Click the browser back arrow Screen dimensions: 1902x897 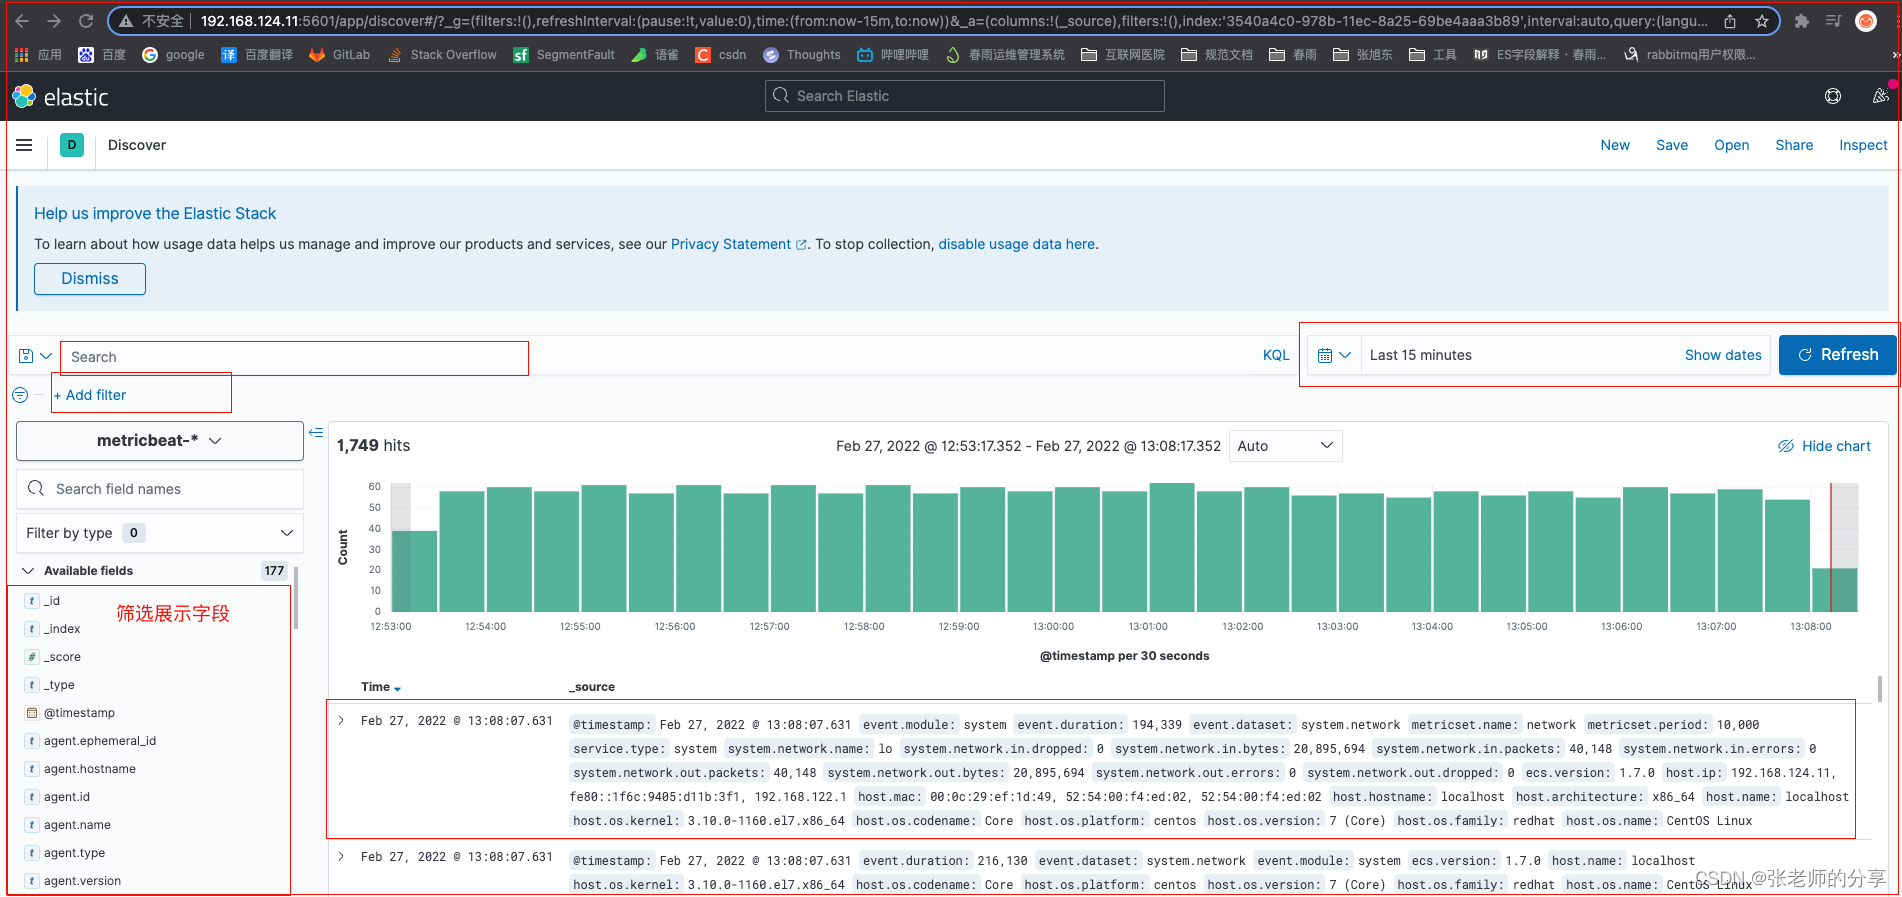[x=22, y=21]
